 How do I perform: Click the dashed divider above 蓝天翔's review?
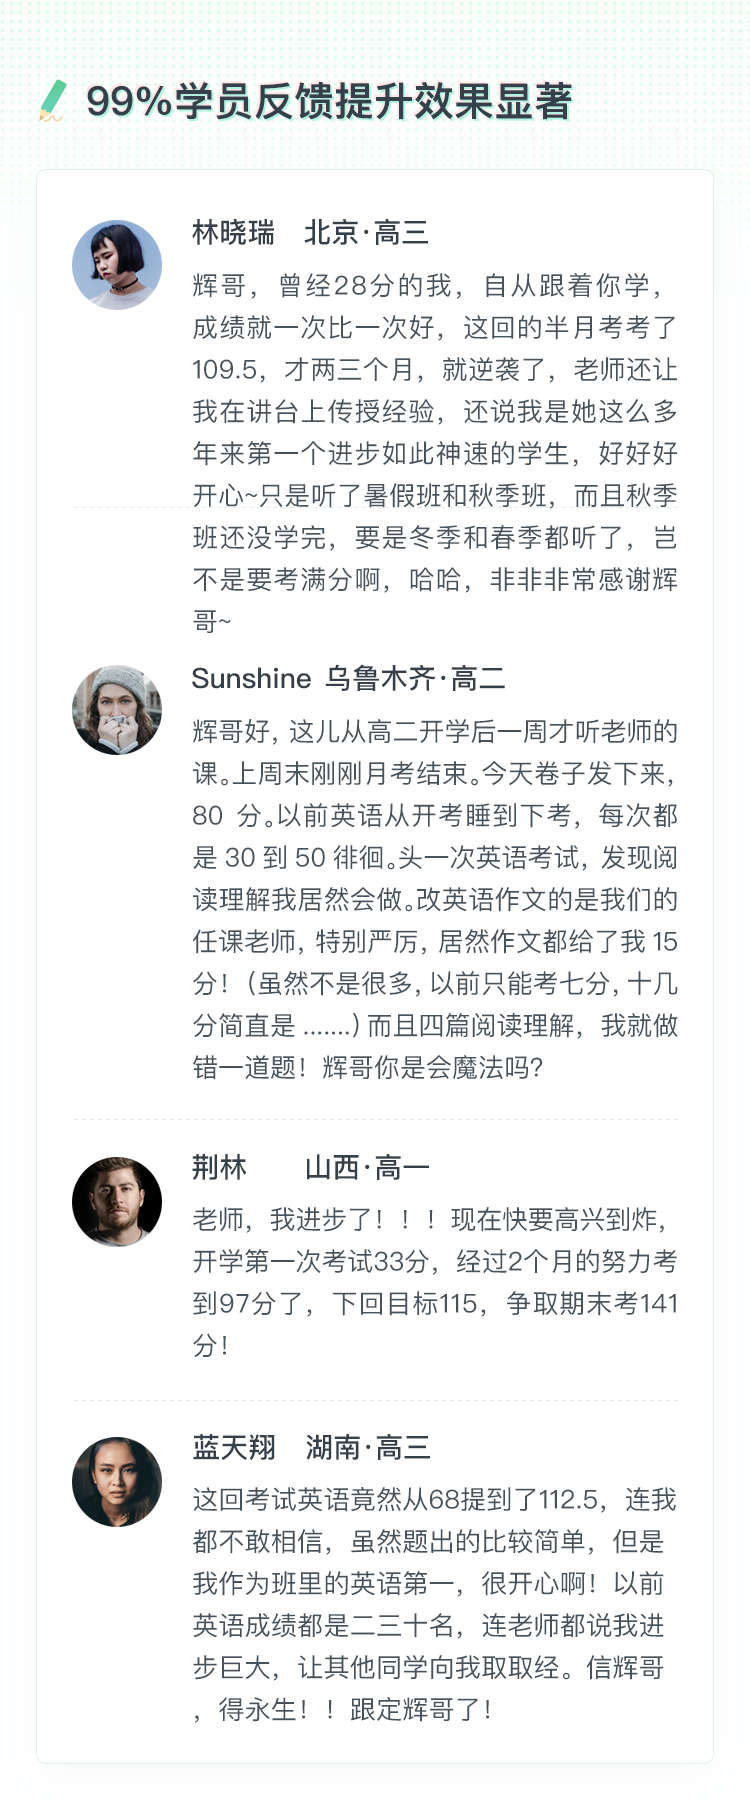pos(375,1400)
